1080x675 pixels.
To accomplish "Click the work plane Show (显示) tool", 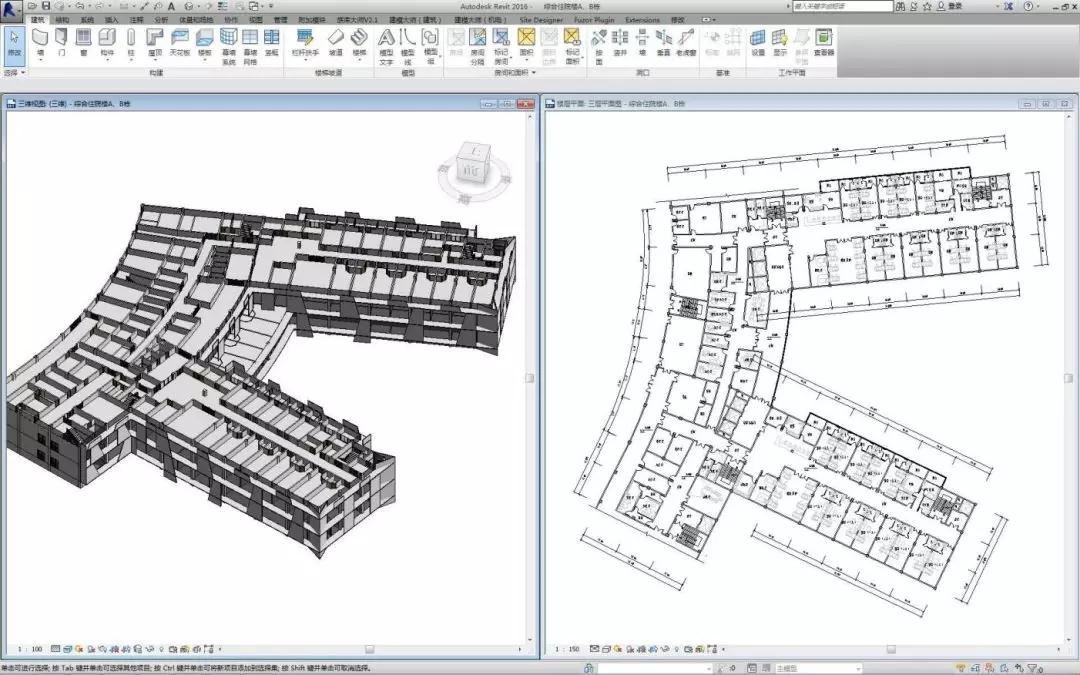I will click(x=780, y=41).
